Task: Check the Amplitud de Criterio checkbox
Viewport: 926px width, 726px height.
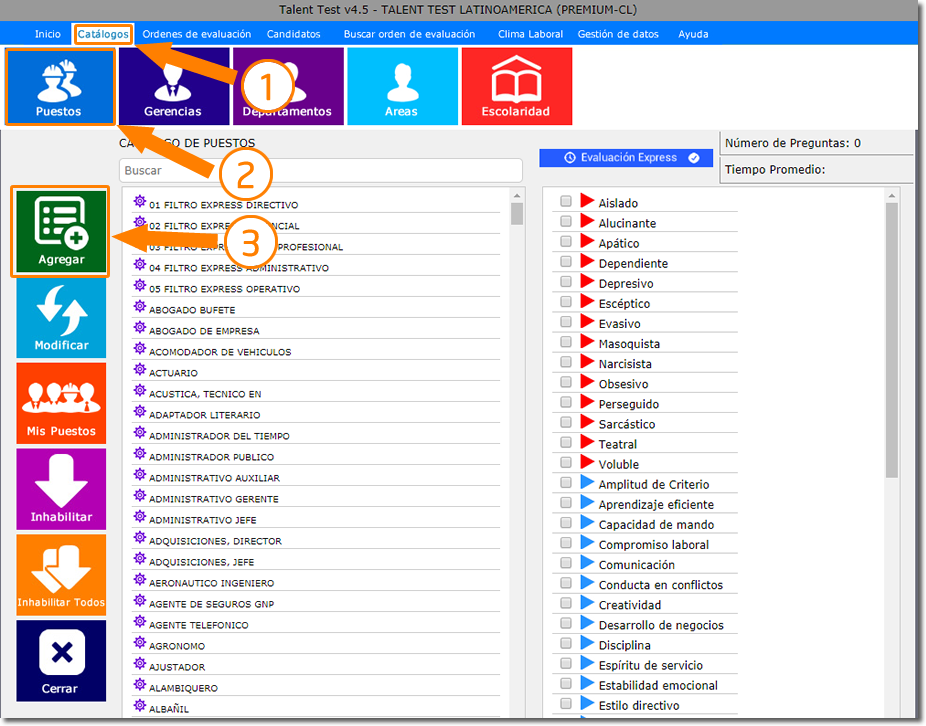Action: click(x=566, y=483)
